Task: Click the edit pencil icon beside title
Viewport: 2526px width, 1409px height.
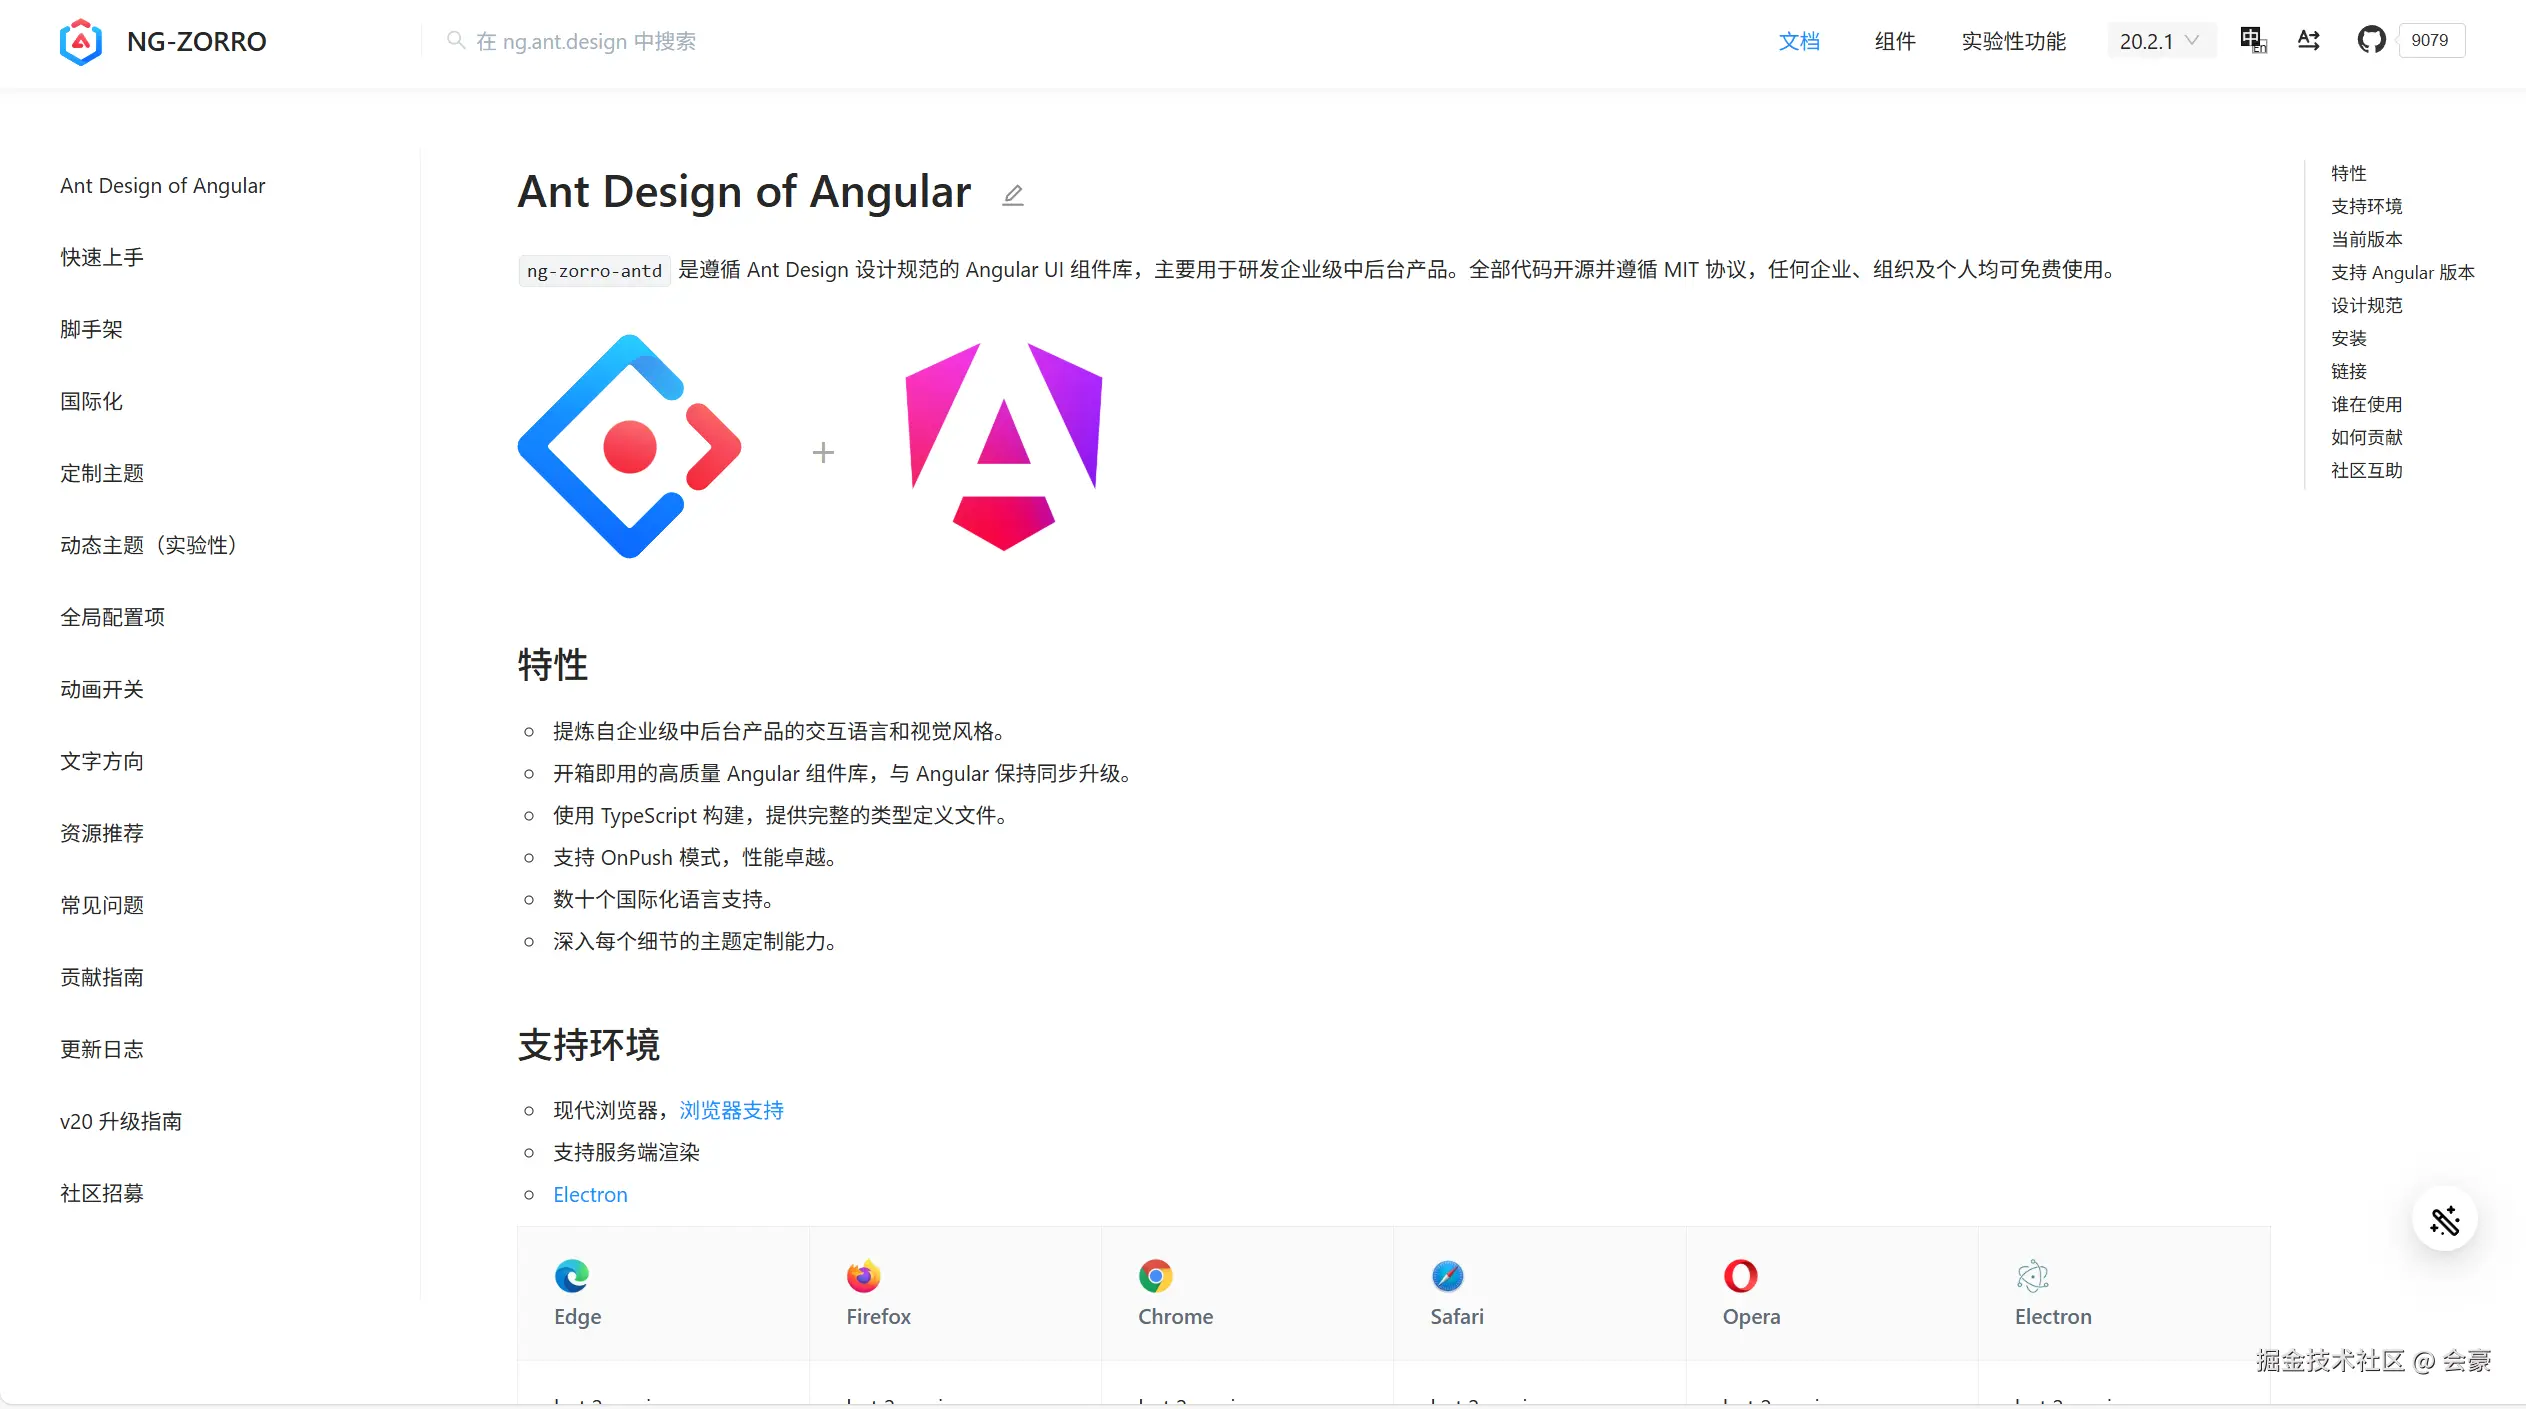Action: point(1013,194)
